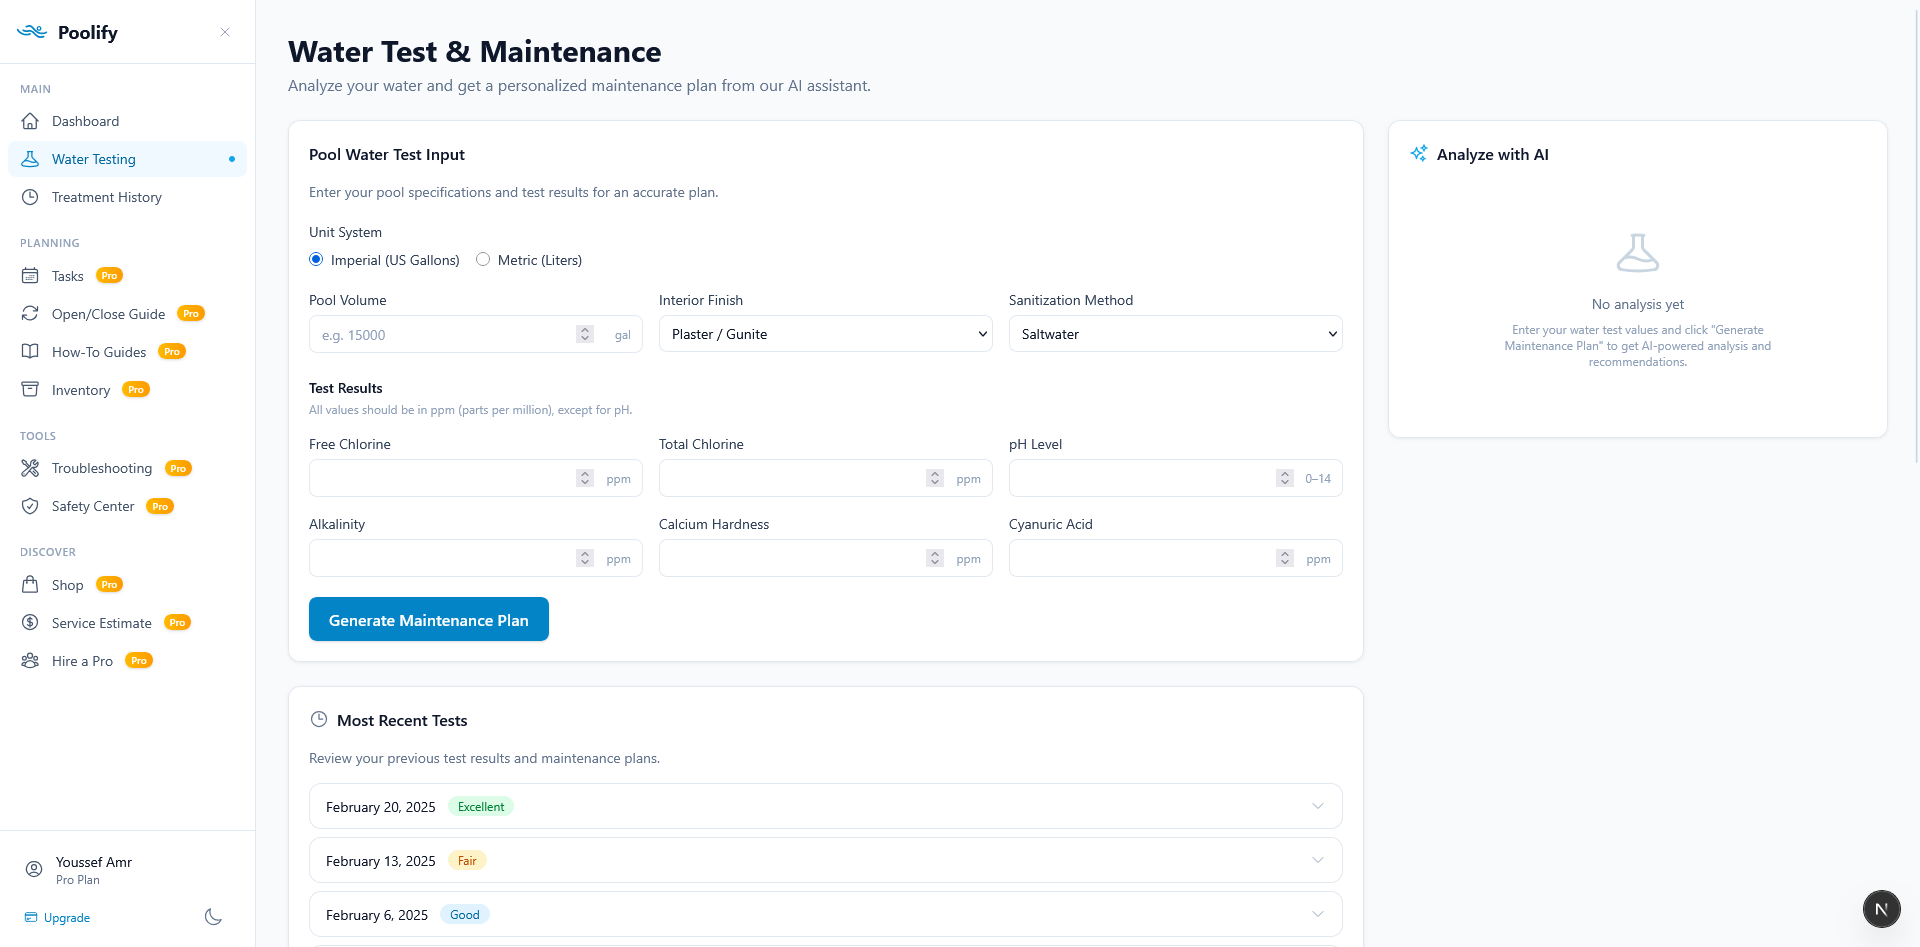Click the Safety Center shield icon
This screenshot has width=1920, height=947.
[x=31, y=505]
